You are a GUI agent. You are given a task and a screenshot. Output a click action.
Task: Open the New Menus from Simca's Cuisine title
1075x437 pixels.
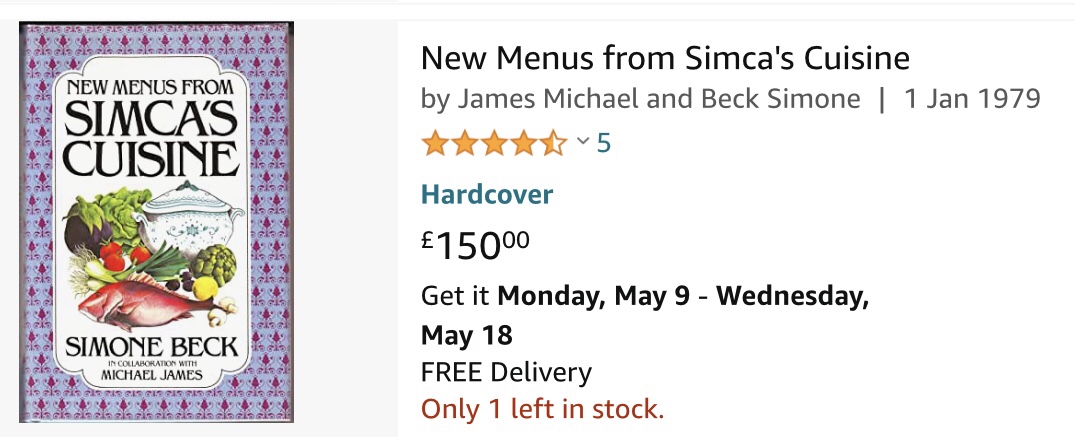(x=665, y=58)
